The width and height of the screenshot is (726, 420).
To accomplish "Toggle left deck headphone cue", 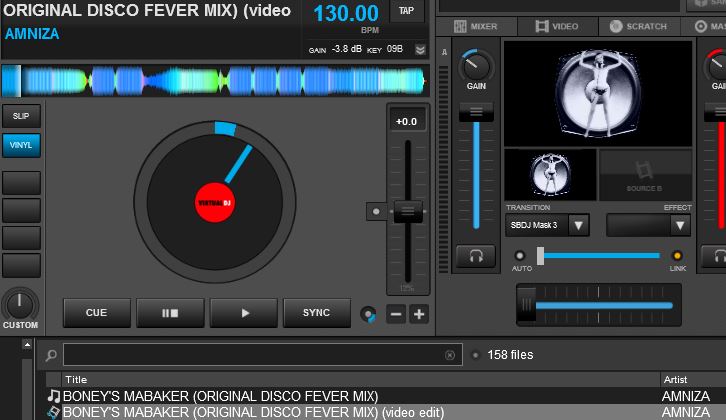I will pyautogui.click(x=476, y=256).
